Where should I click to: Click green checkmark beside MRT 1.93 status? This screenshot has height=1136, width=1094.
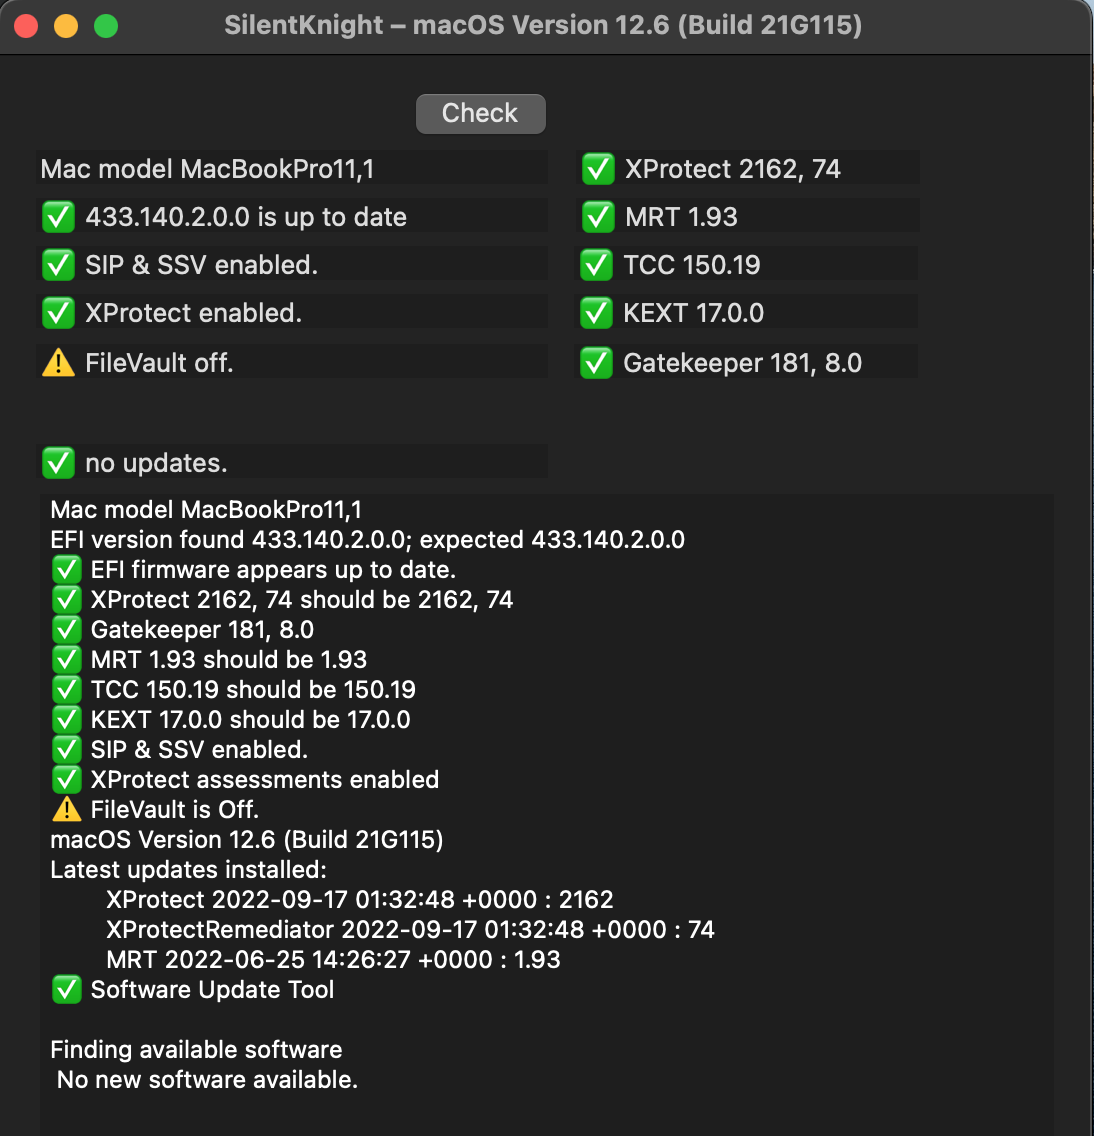pyautogui.click(x=598, y=217)
